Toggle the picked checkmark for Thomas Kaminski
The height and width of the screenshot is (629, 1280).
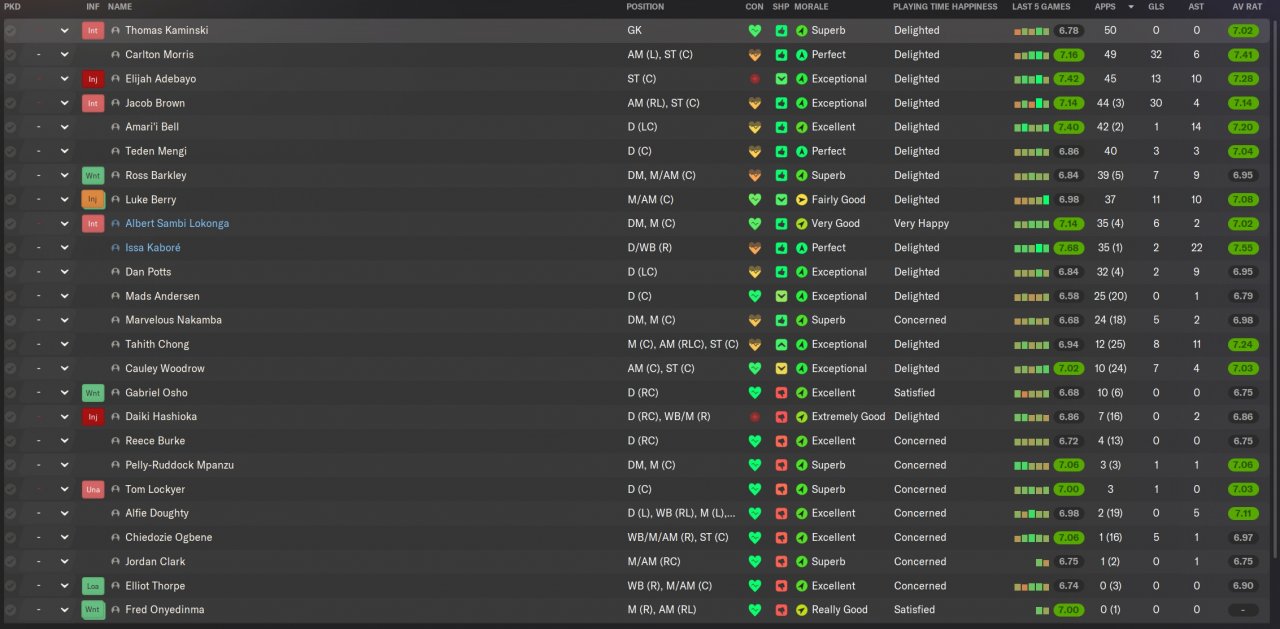(10, 31)
